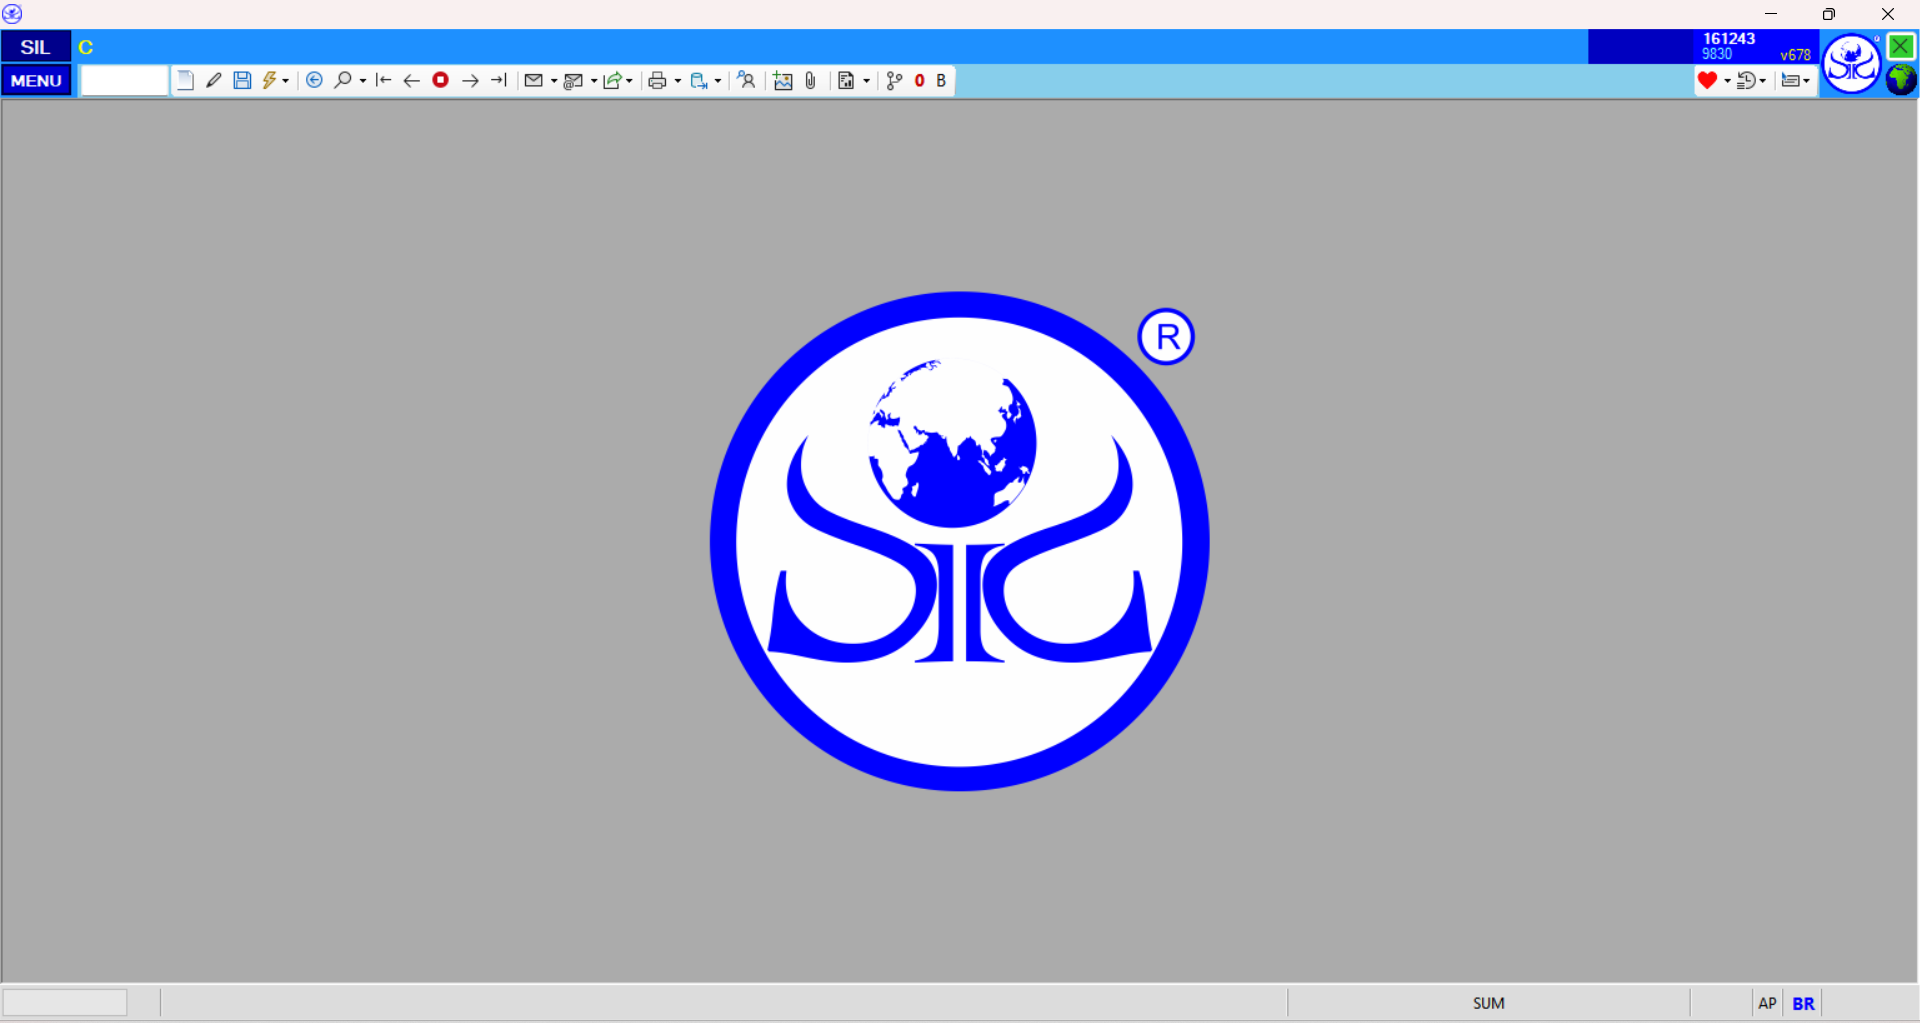The width and height of the screenshot is (1920, 1023).
Task: Jump to the last record
Action: coord(499,81)
